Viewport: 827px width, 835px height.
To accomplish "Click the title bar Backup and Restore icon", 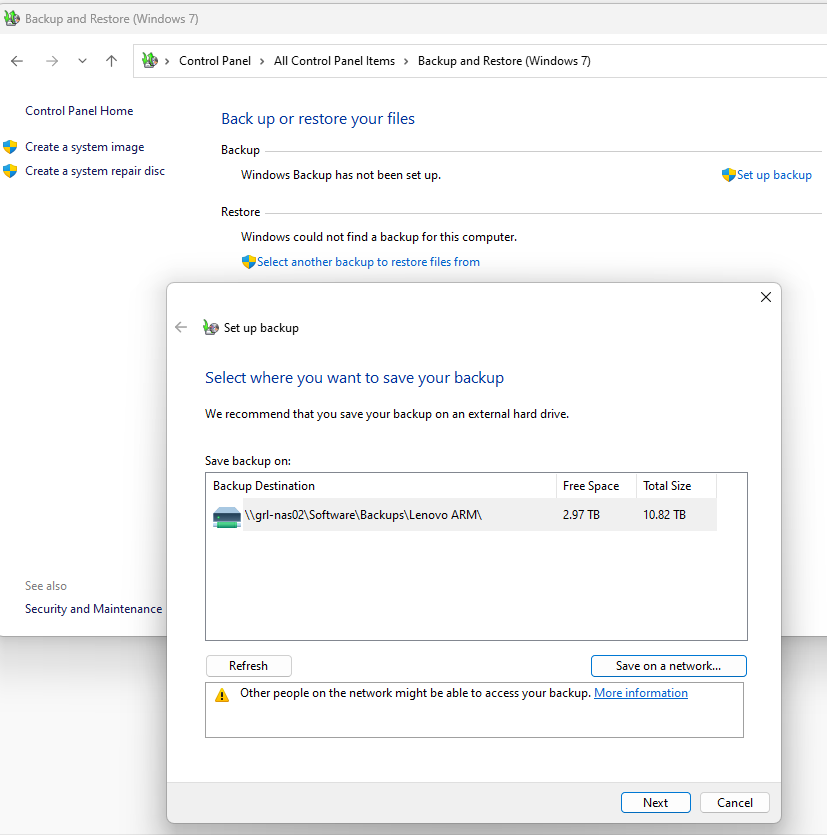I will (x=12, y=19).
